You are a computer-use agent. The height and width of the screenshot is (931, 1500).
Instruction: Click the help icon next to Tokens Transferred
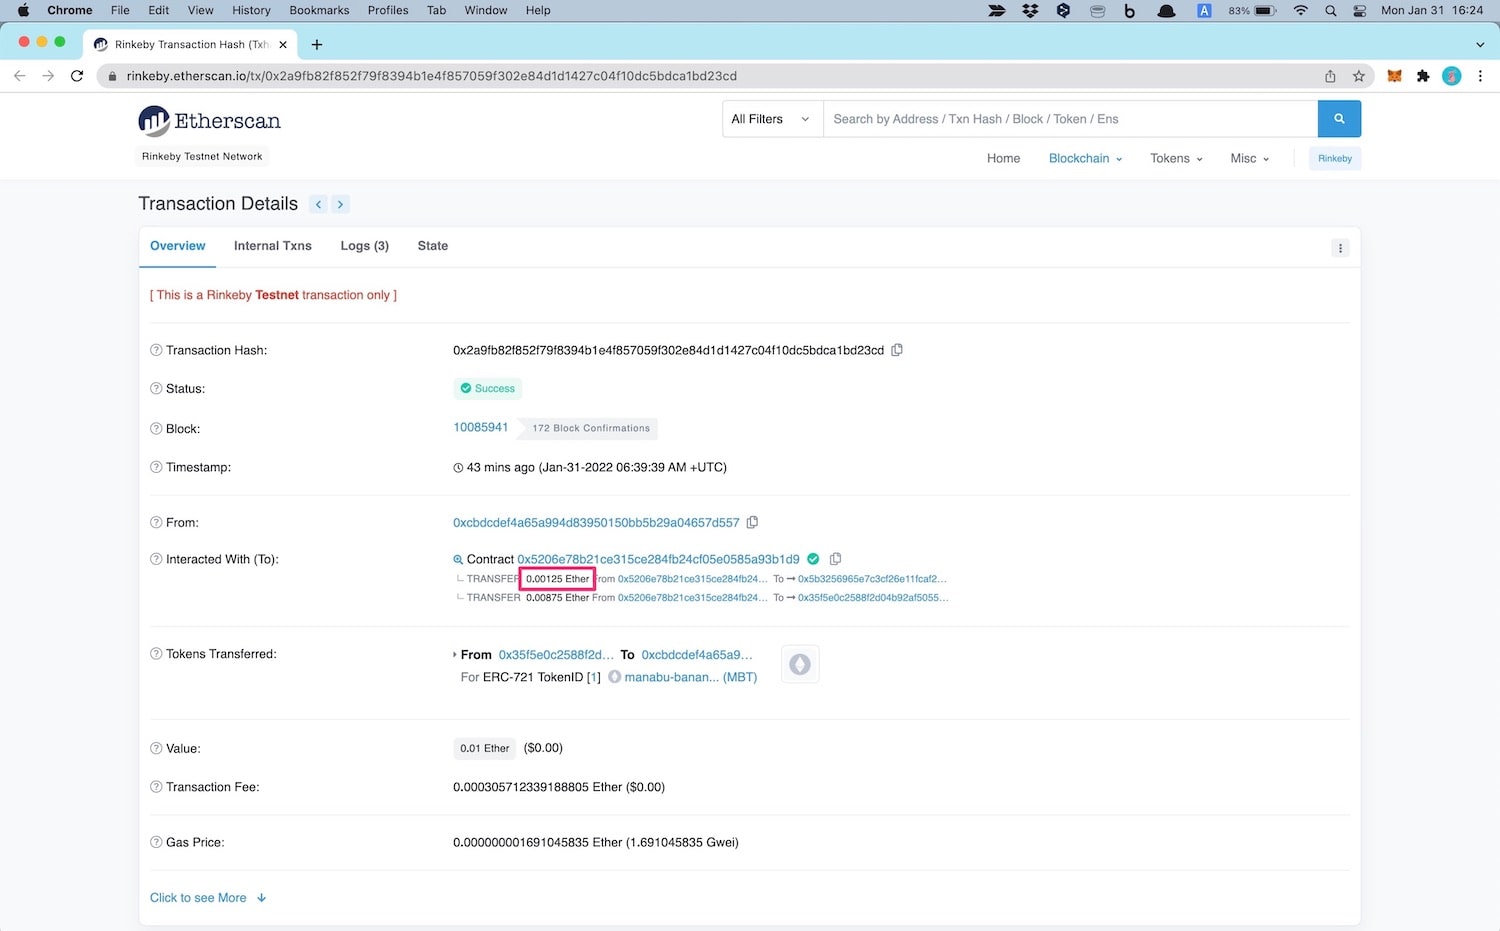156,654
